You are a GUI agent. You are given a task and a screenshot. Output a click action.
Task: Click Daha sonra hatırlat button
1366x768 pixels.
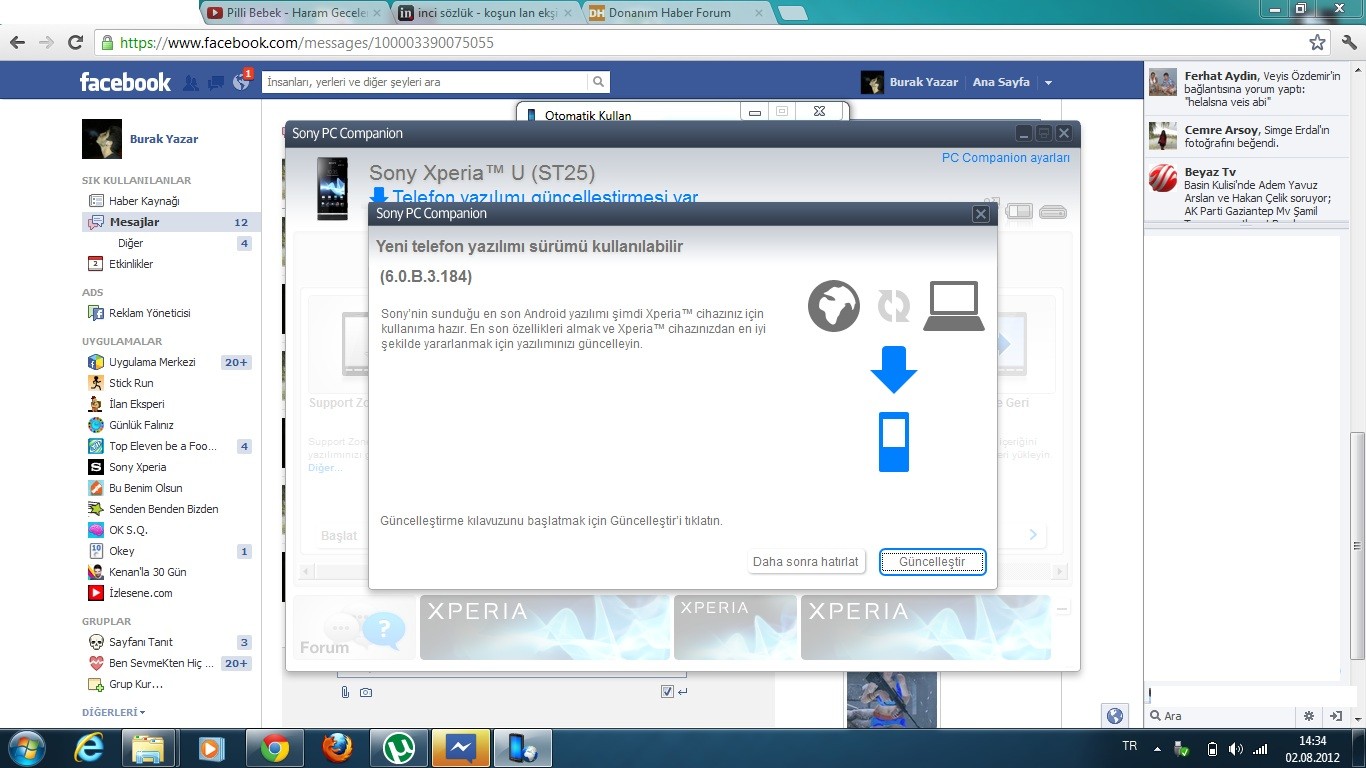point(805,562)
